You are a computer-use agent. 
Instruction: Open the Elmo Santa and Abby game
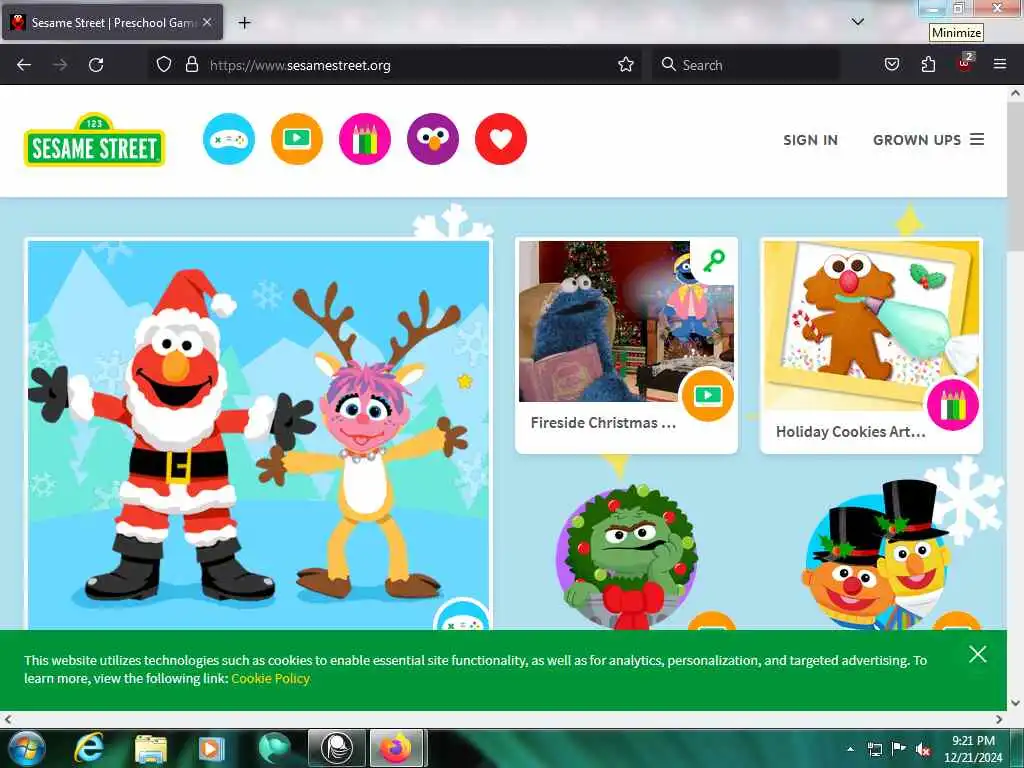click(x=259, y=434)
